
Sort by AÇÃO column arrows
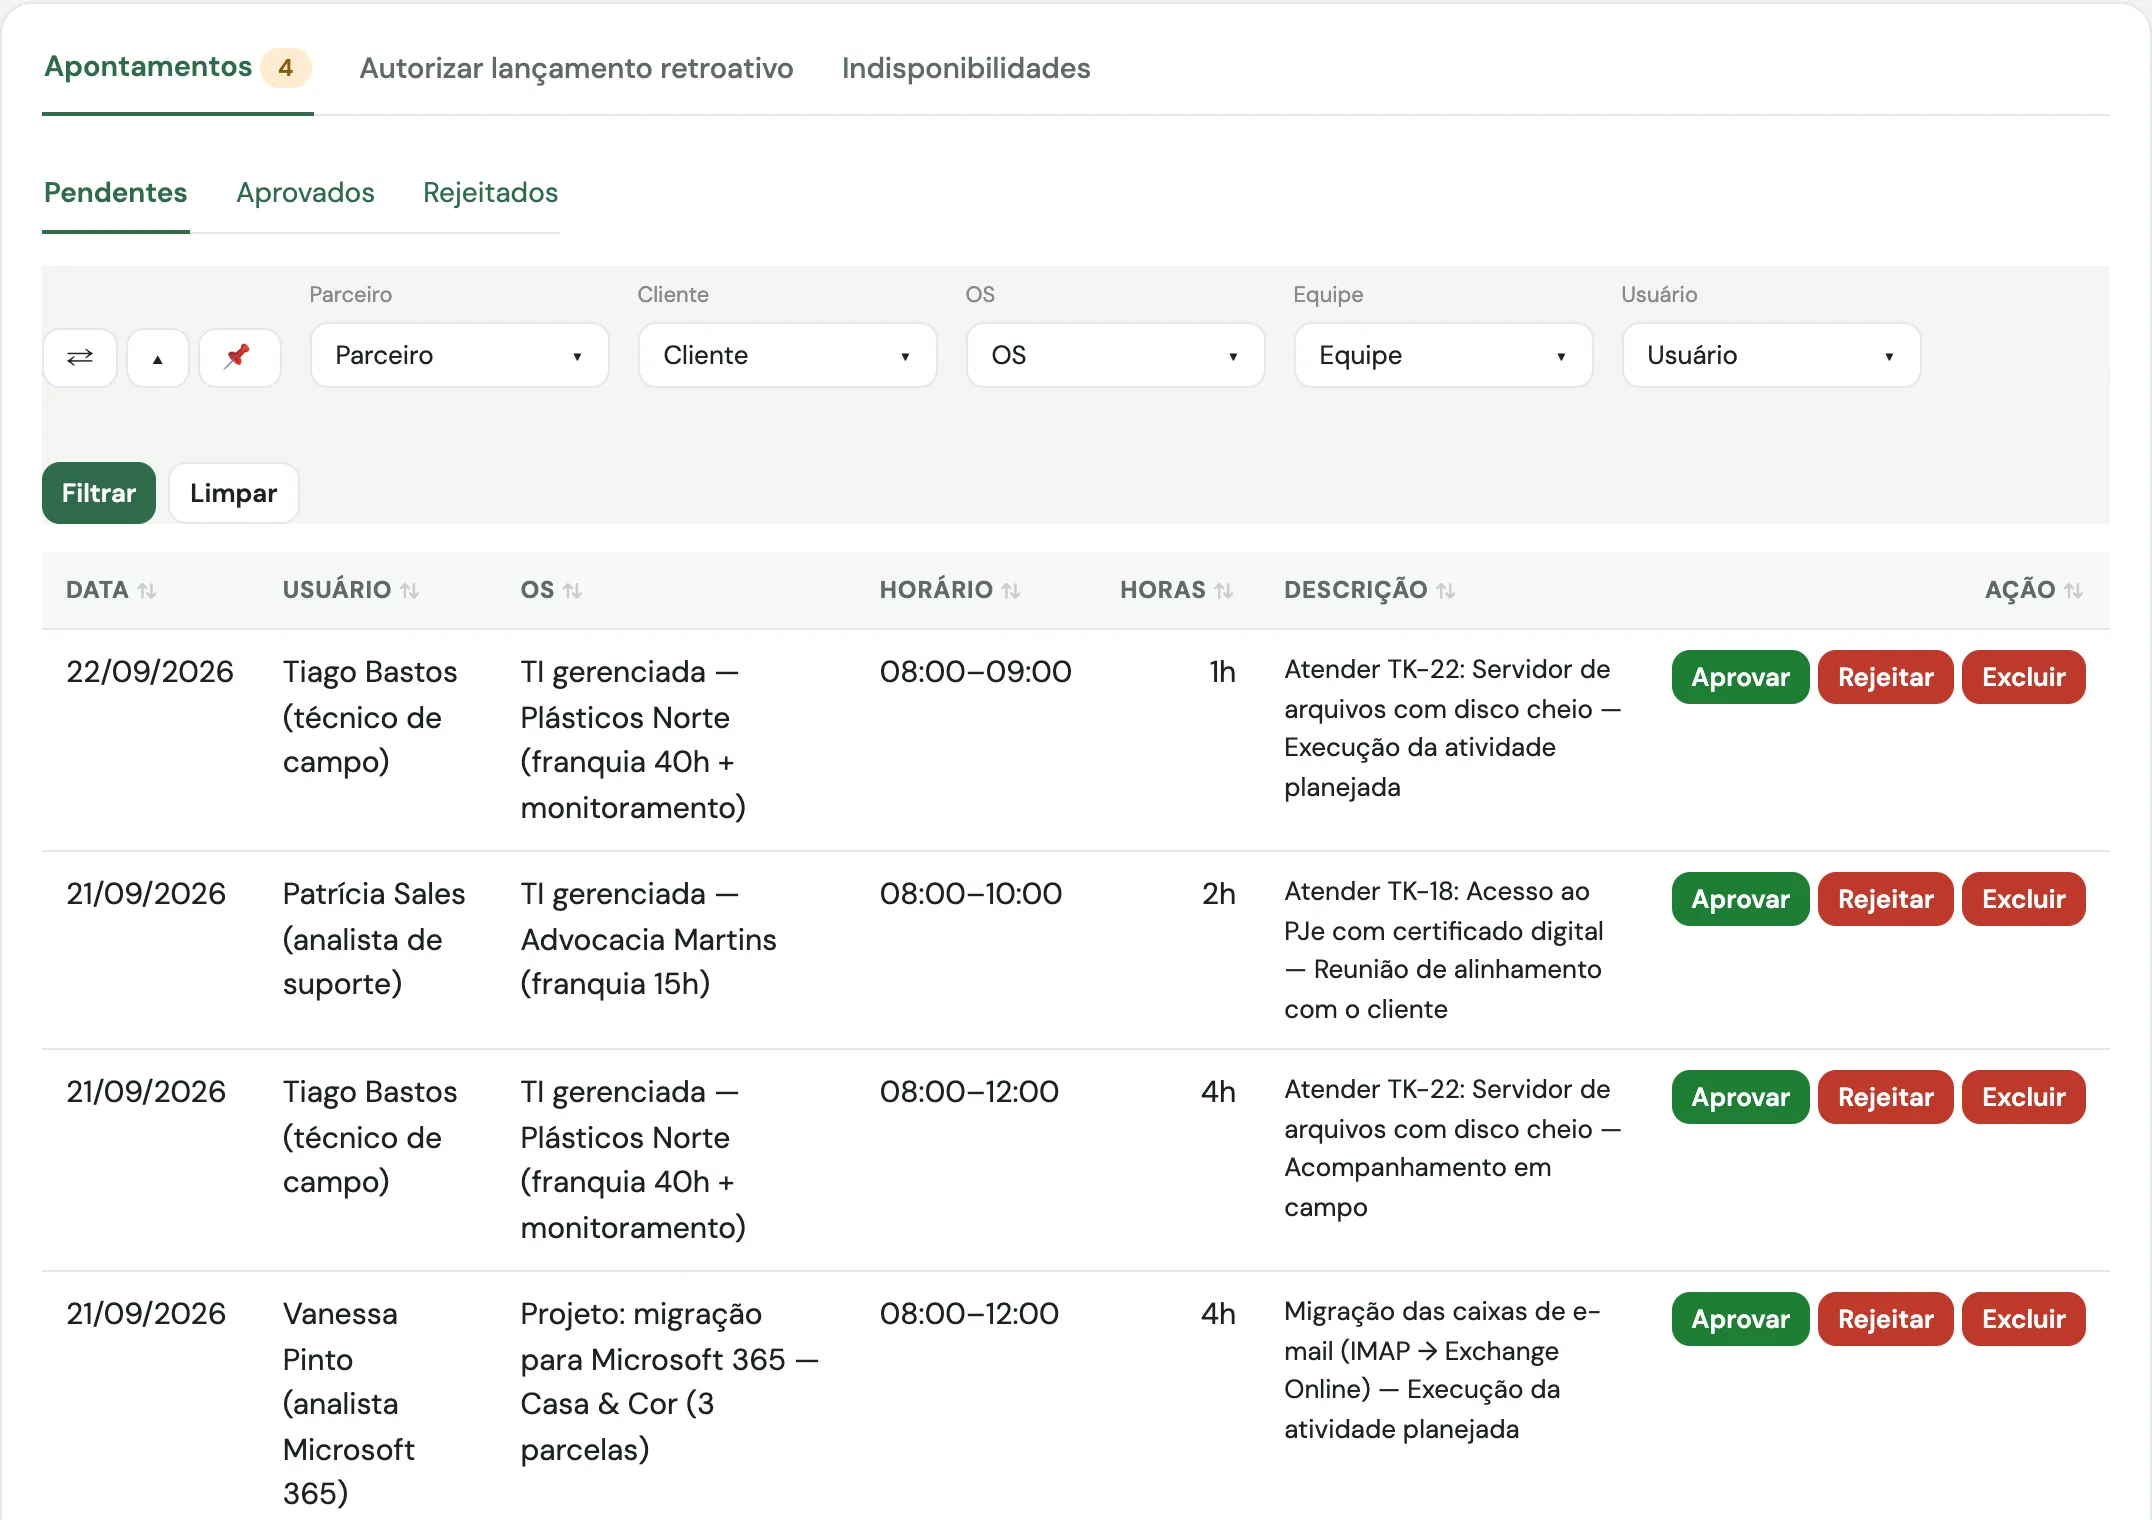[2074, 591]
